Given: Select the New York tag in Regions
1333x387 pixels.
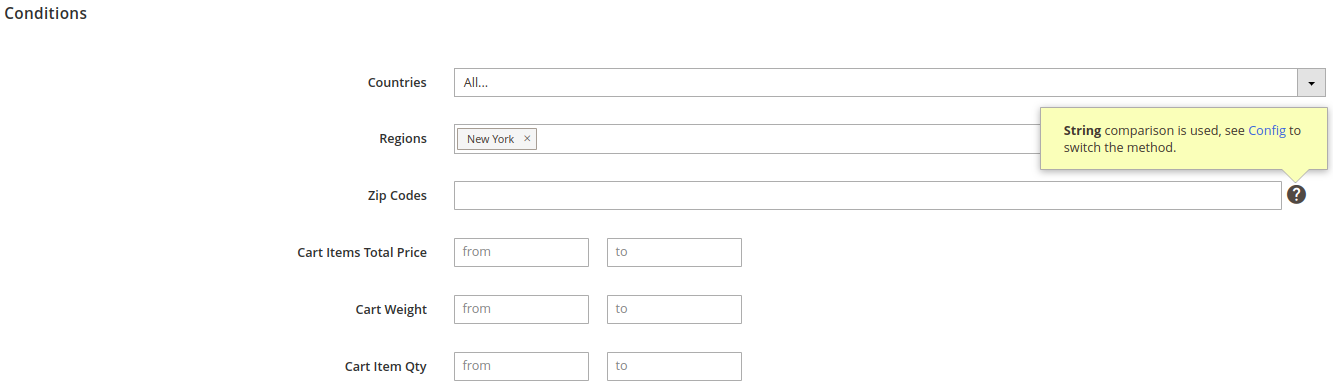Looking at the screenshot, I should (490, 139).
